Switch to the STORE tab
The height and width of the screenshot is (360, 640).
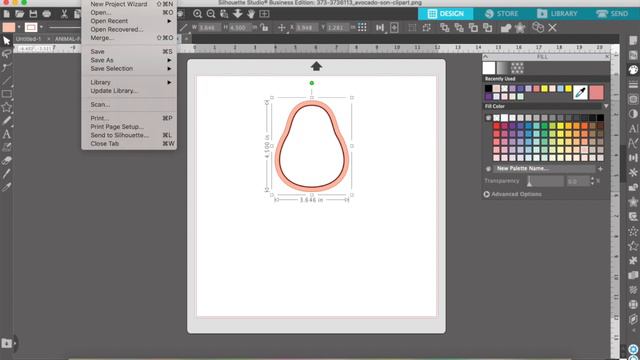(501, 14)
